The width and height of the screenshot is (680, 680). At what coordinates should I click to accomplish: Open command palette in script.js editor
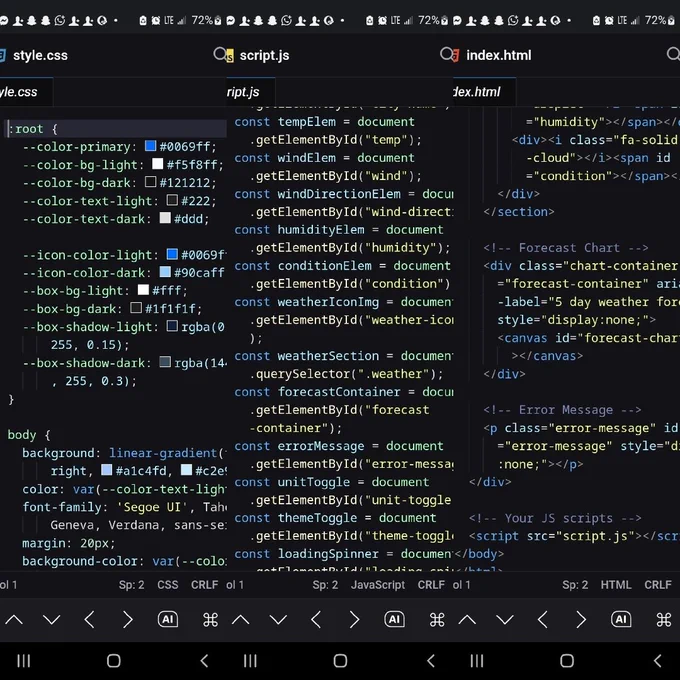437,620
